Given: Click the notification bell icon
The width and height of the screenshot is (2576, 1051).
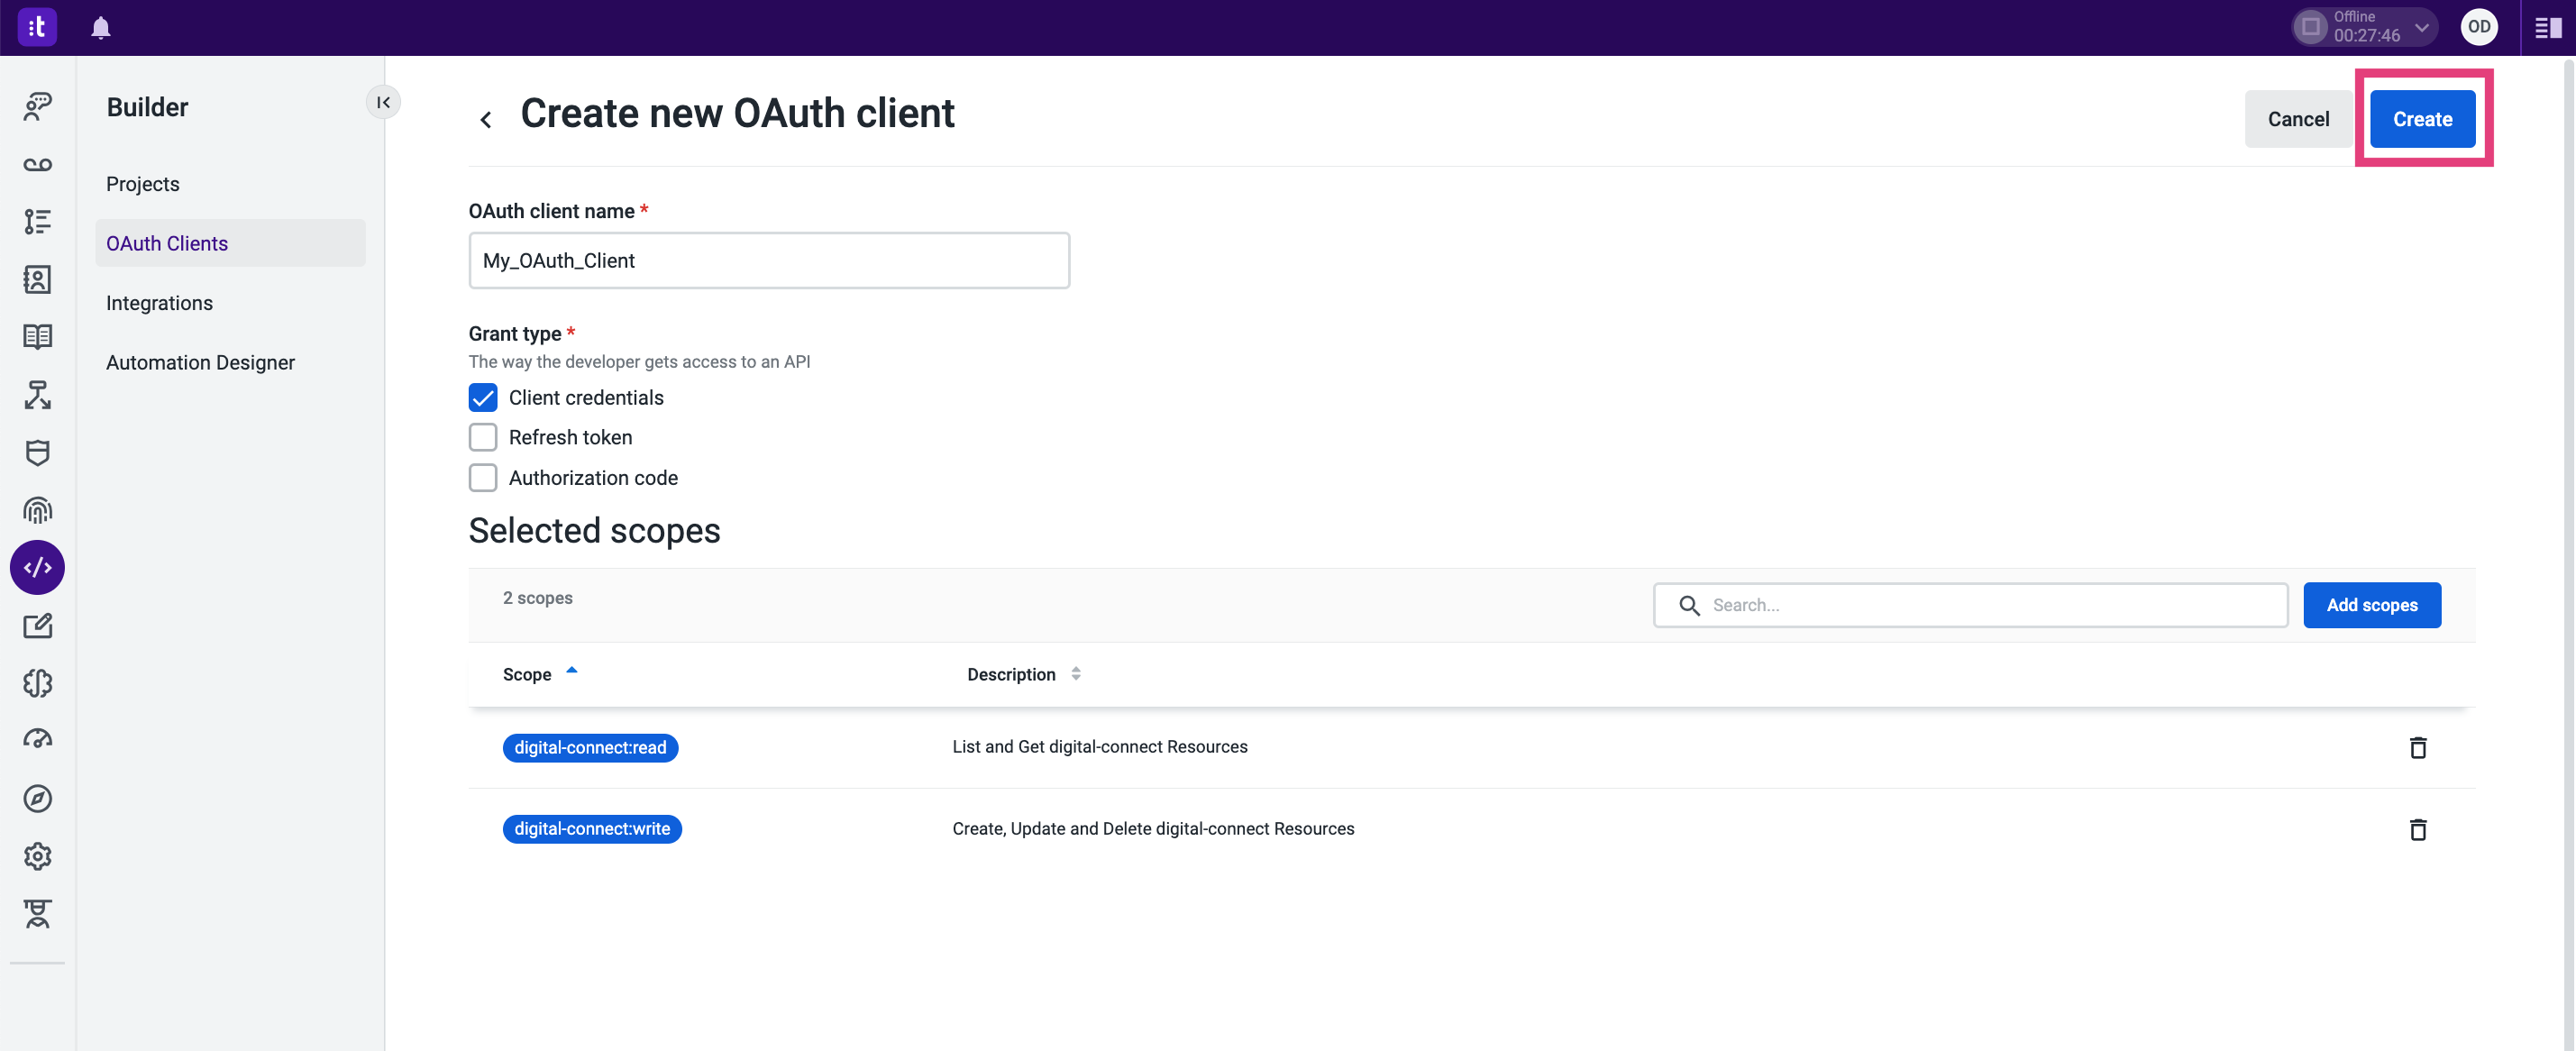Looking at the screenshot, I should coord(100,28).
